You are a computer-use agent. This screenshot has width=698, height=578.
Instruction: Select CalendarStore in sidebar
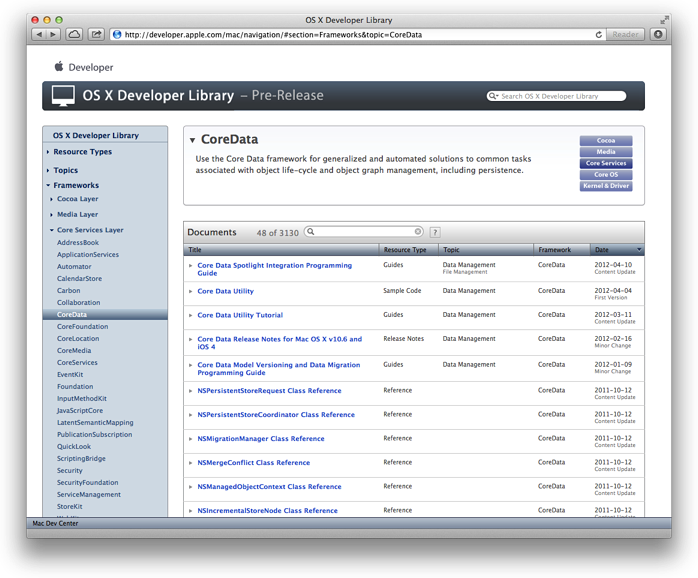79,279
